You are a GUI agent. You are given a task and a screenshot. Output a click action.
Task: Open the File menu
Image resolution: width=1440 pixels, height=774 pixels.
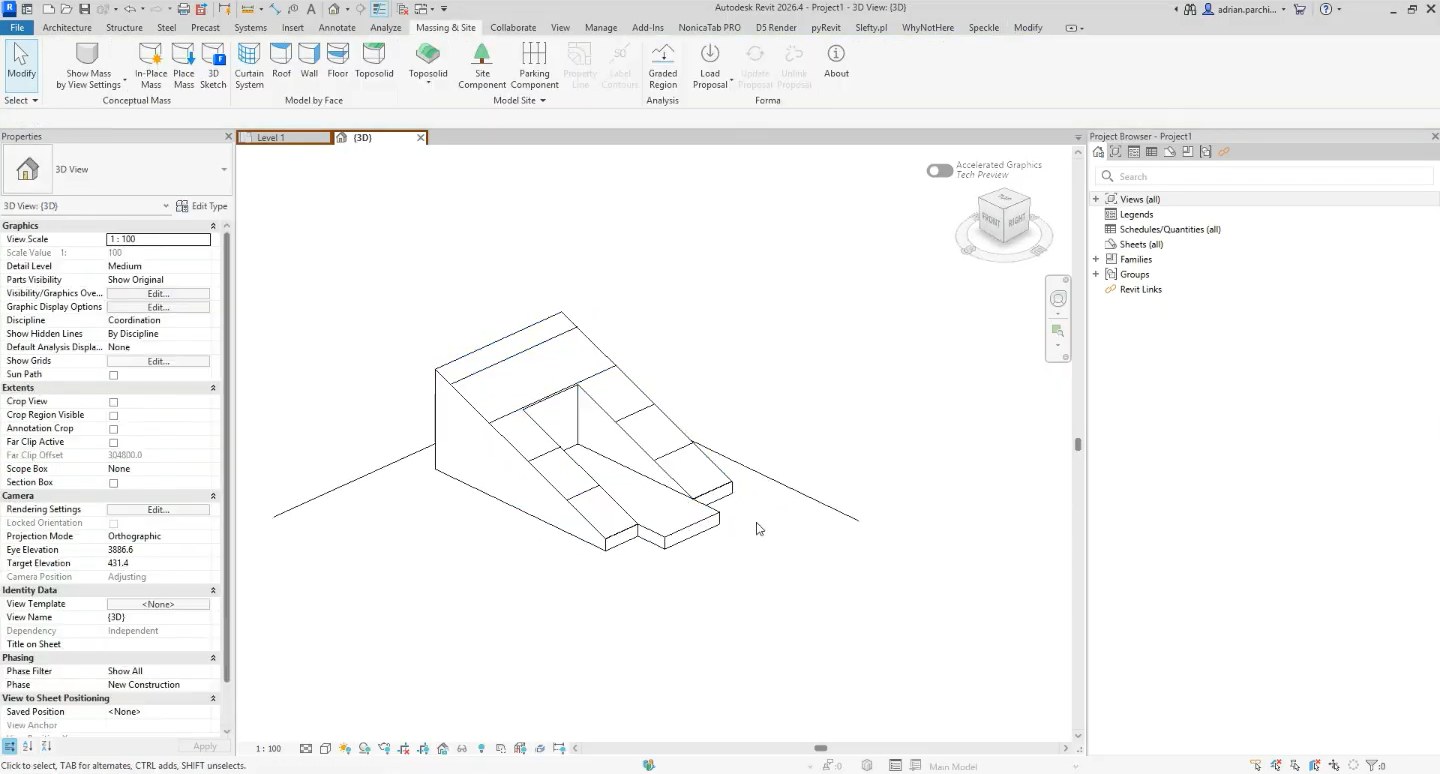coord(17,28)
